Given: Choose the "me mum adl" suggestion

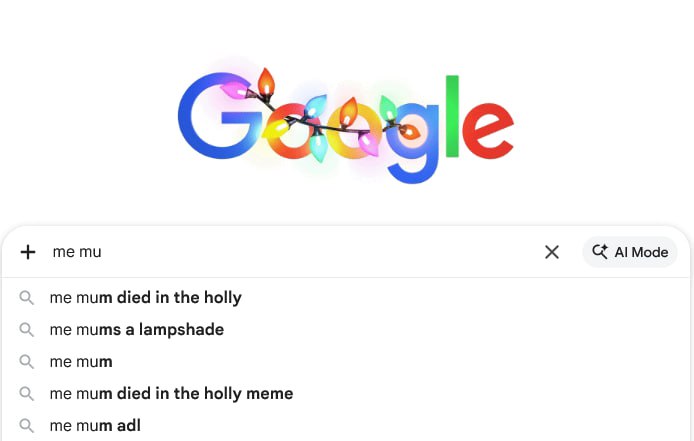Looking at the screenshot, I should coord(95,425).
